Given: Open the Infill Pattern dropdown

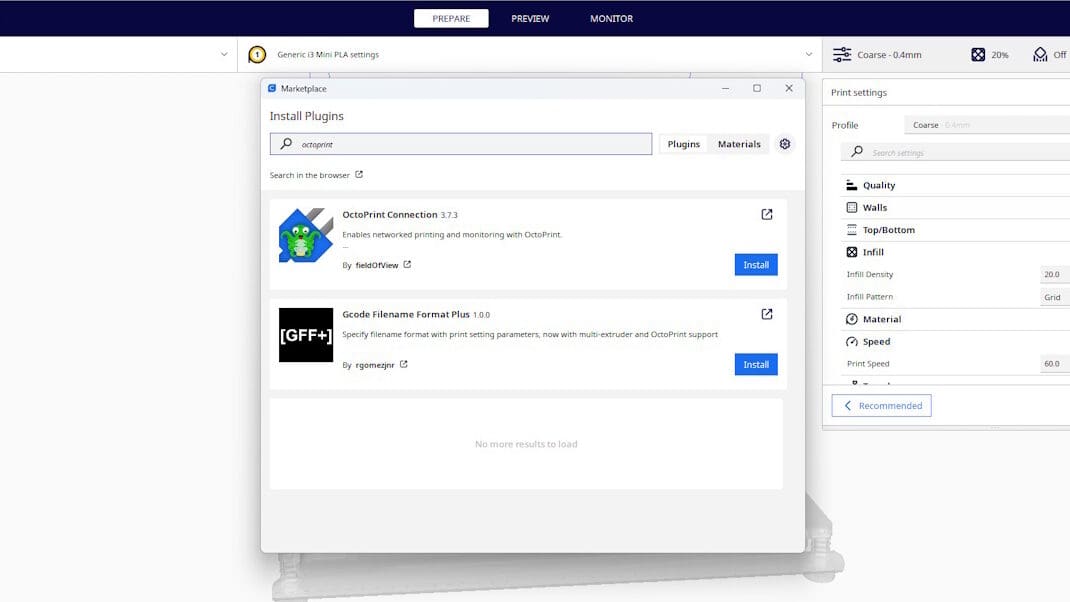Looking at the screenshot, I should pyautogui.click(x=1054, y=297).
